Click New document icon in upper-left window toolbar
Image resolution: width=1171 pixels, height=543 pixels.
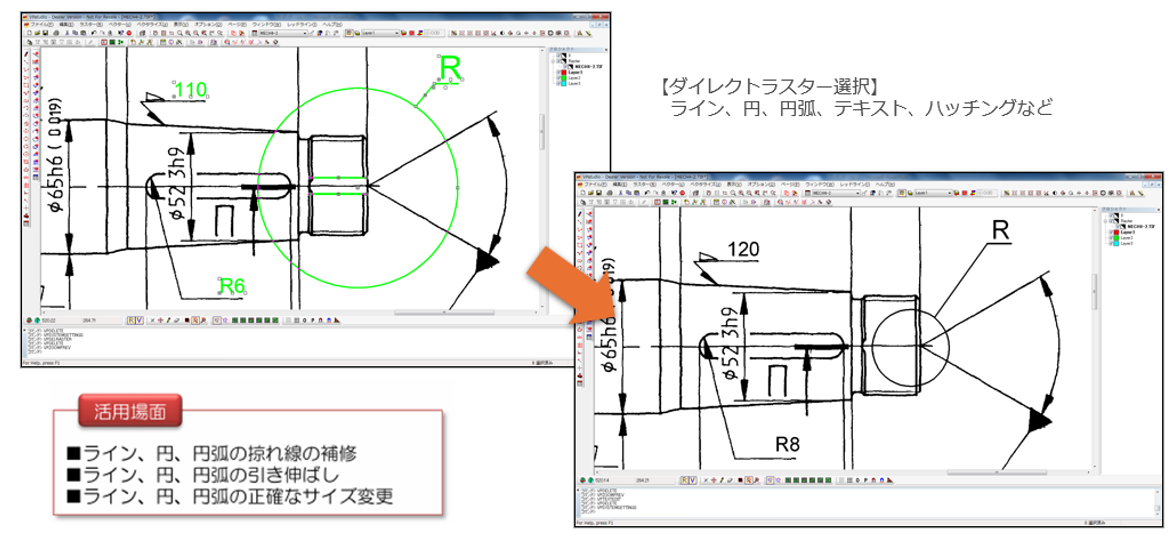(x=30, y=33)
